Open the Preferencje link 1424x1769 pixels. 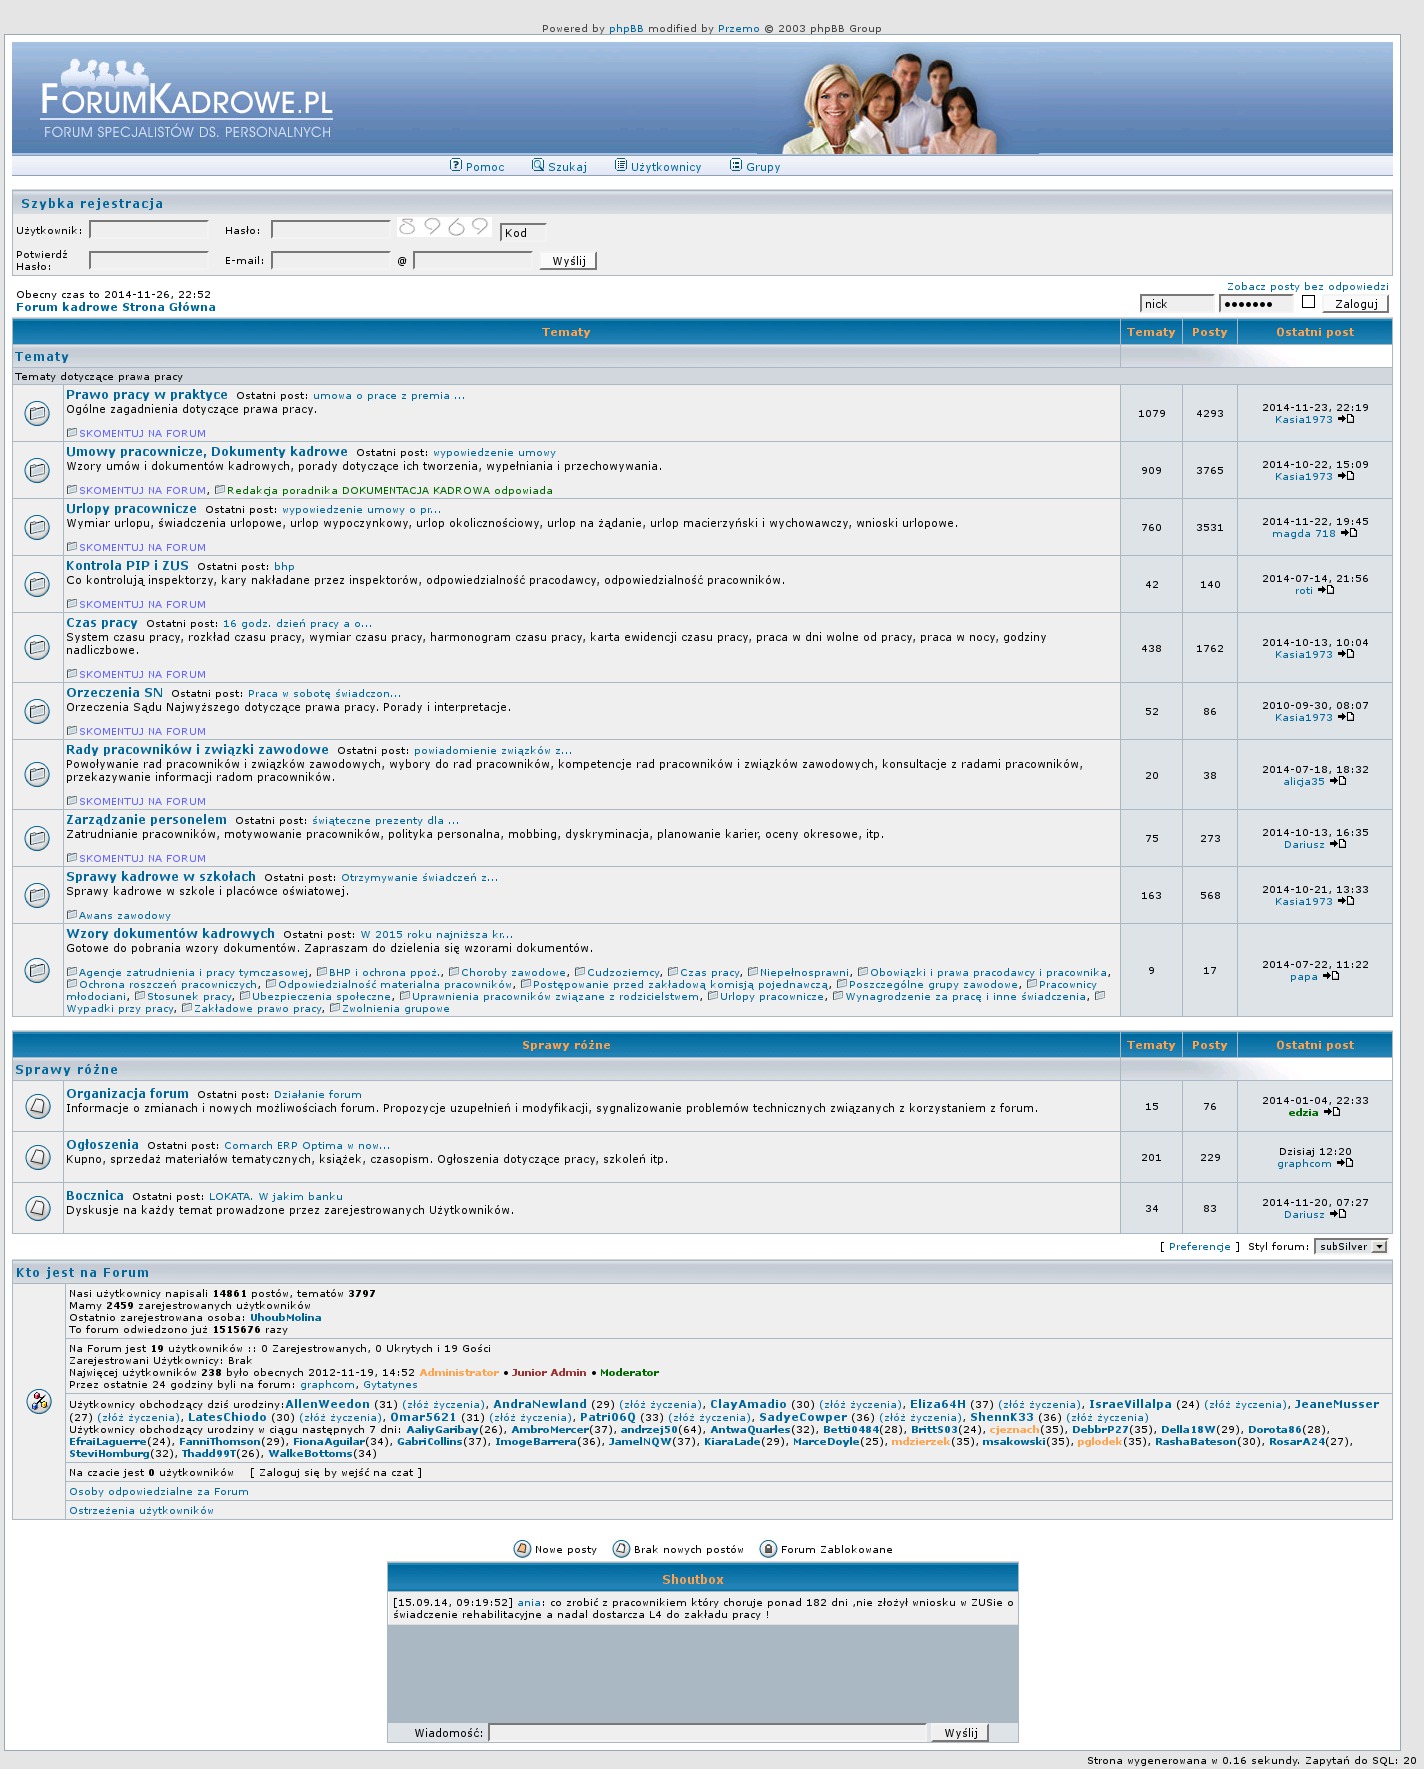pos(1199,1247)
